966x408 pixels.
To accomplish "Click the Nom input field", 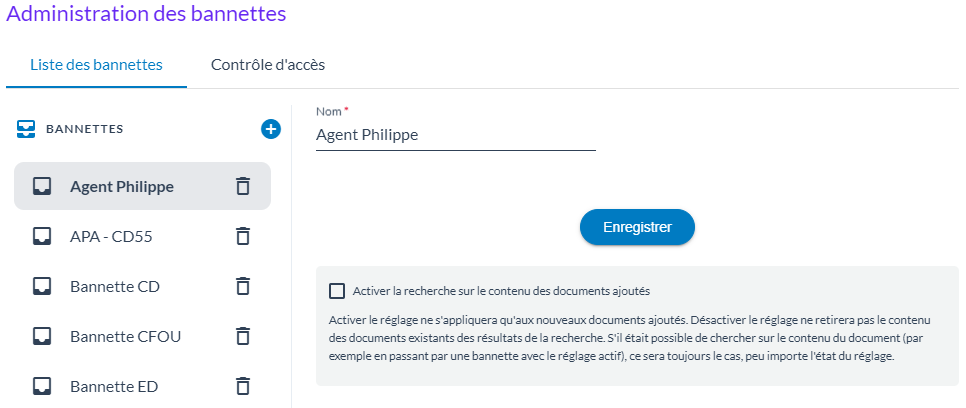I will 455,135.
